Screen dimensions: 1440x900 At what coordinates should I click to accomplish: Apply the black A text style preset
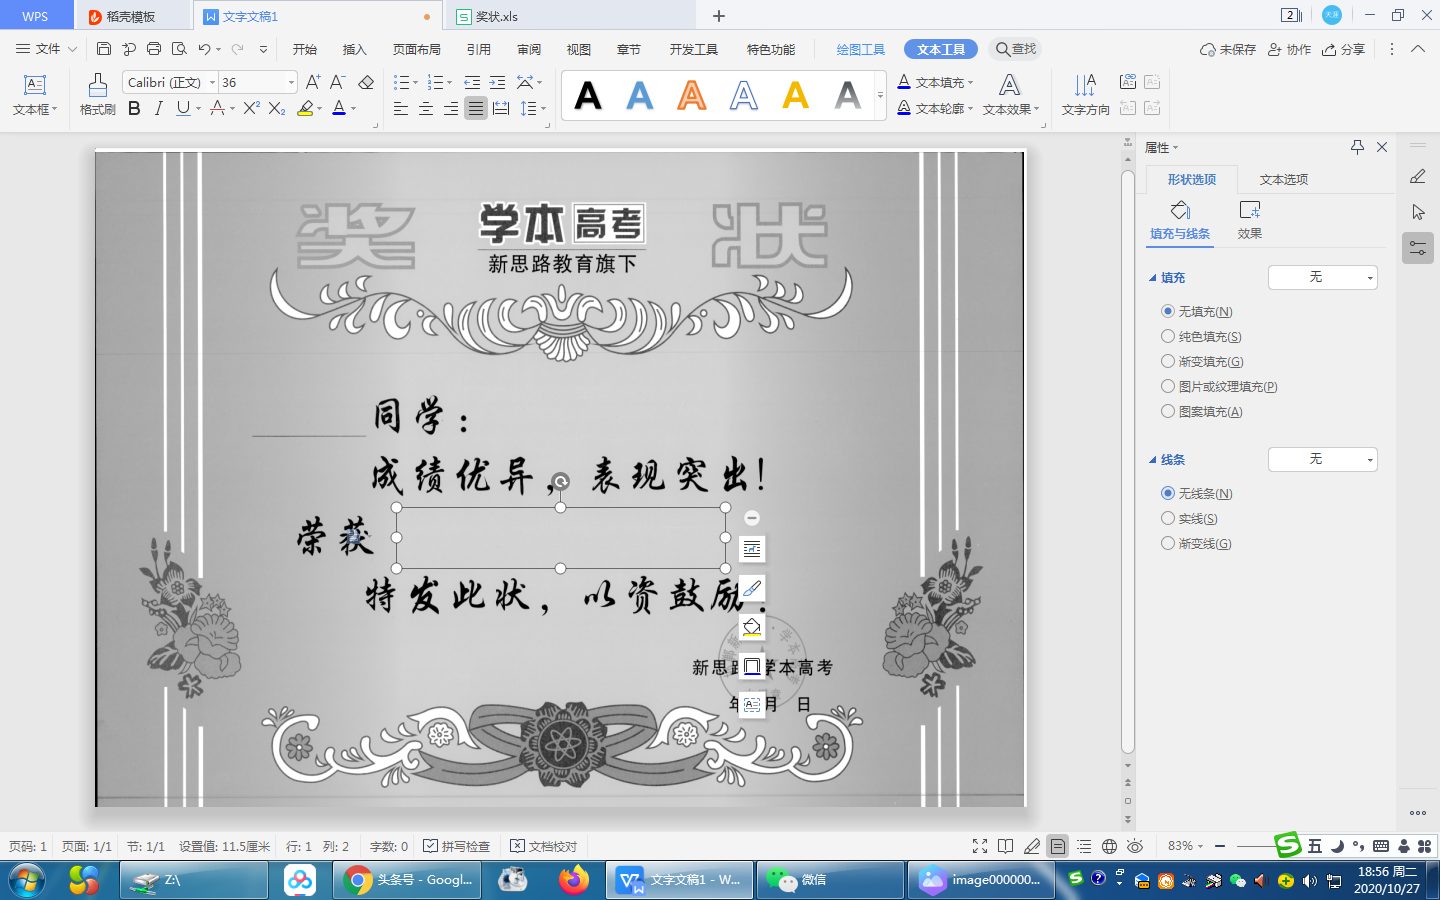click(588, 95)
